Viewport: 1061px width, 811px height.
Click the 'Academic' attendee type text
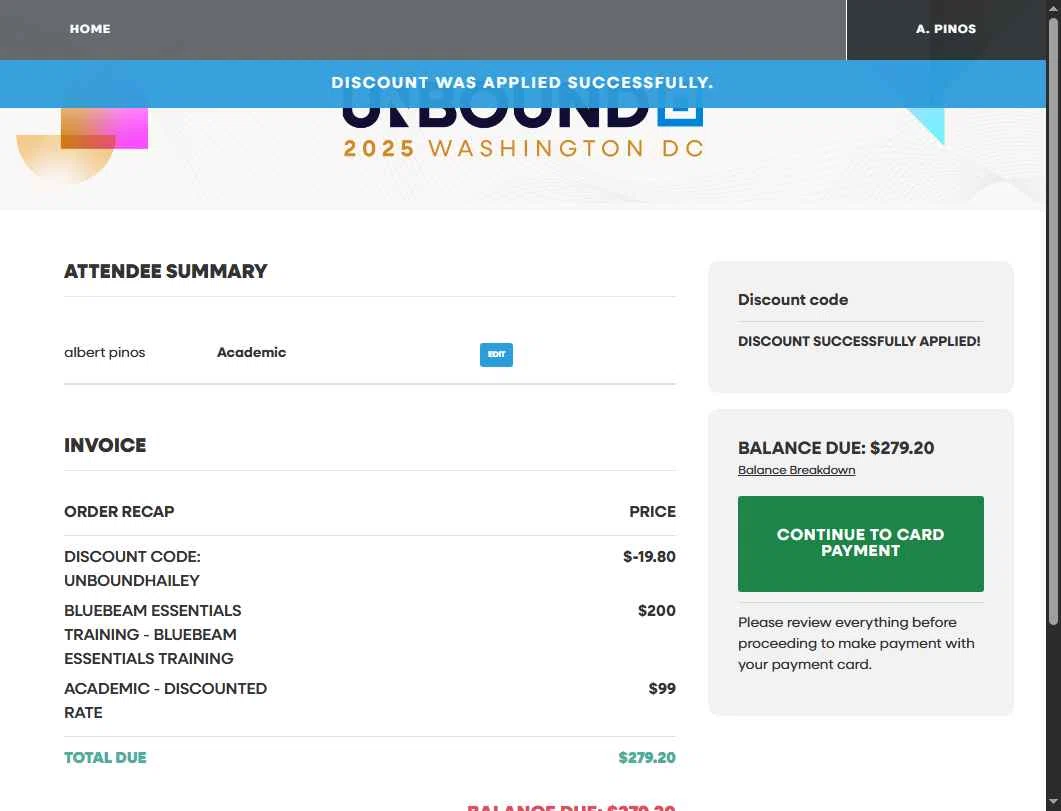pyautogui.click(x=251, y=352)
